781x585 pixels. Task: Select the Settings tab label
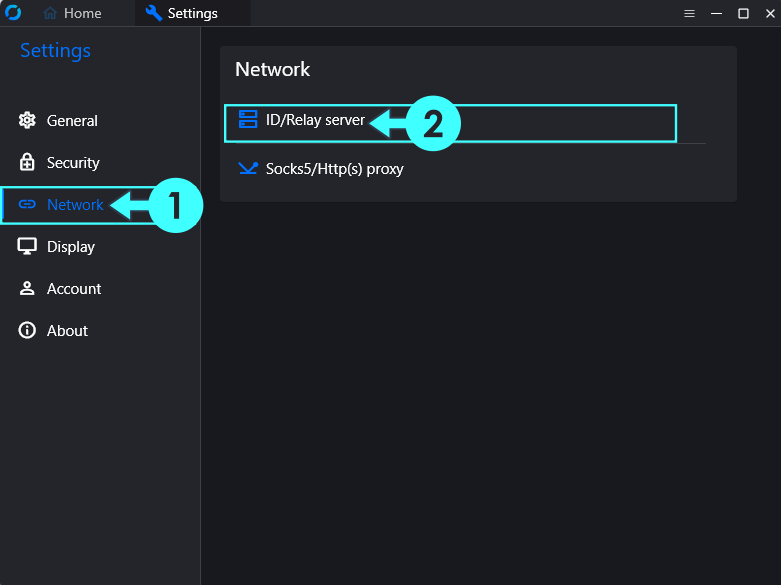(x=192, y=13)
